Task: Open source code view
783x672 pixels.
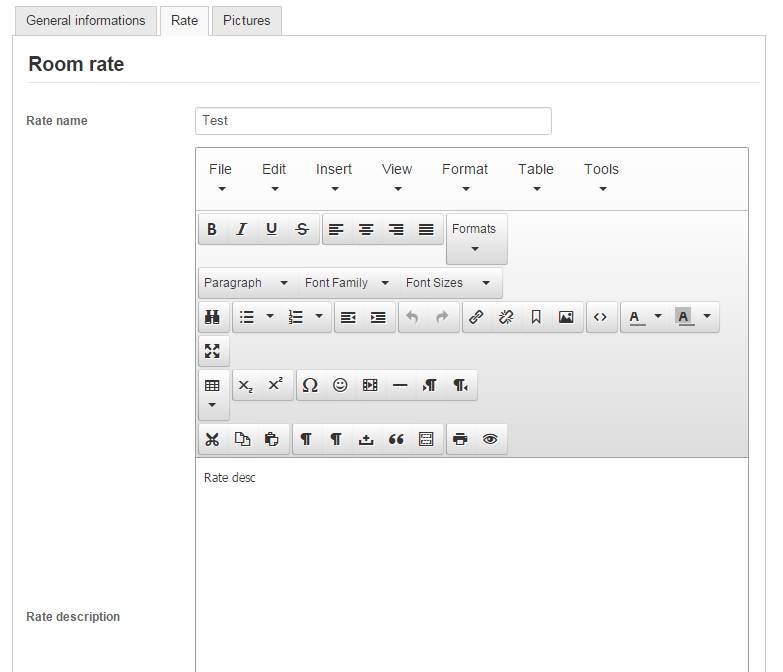Action: tap(601, 317)
